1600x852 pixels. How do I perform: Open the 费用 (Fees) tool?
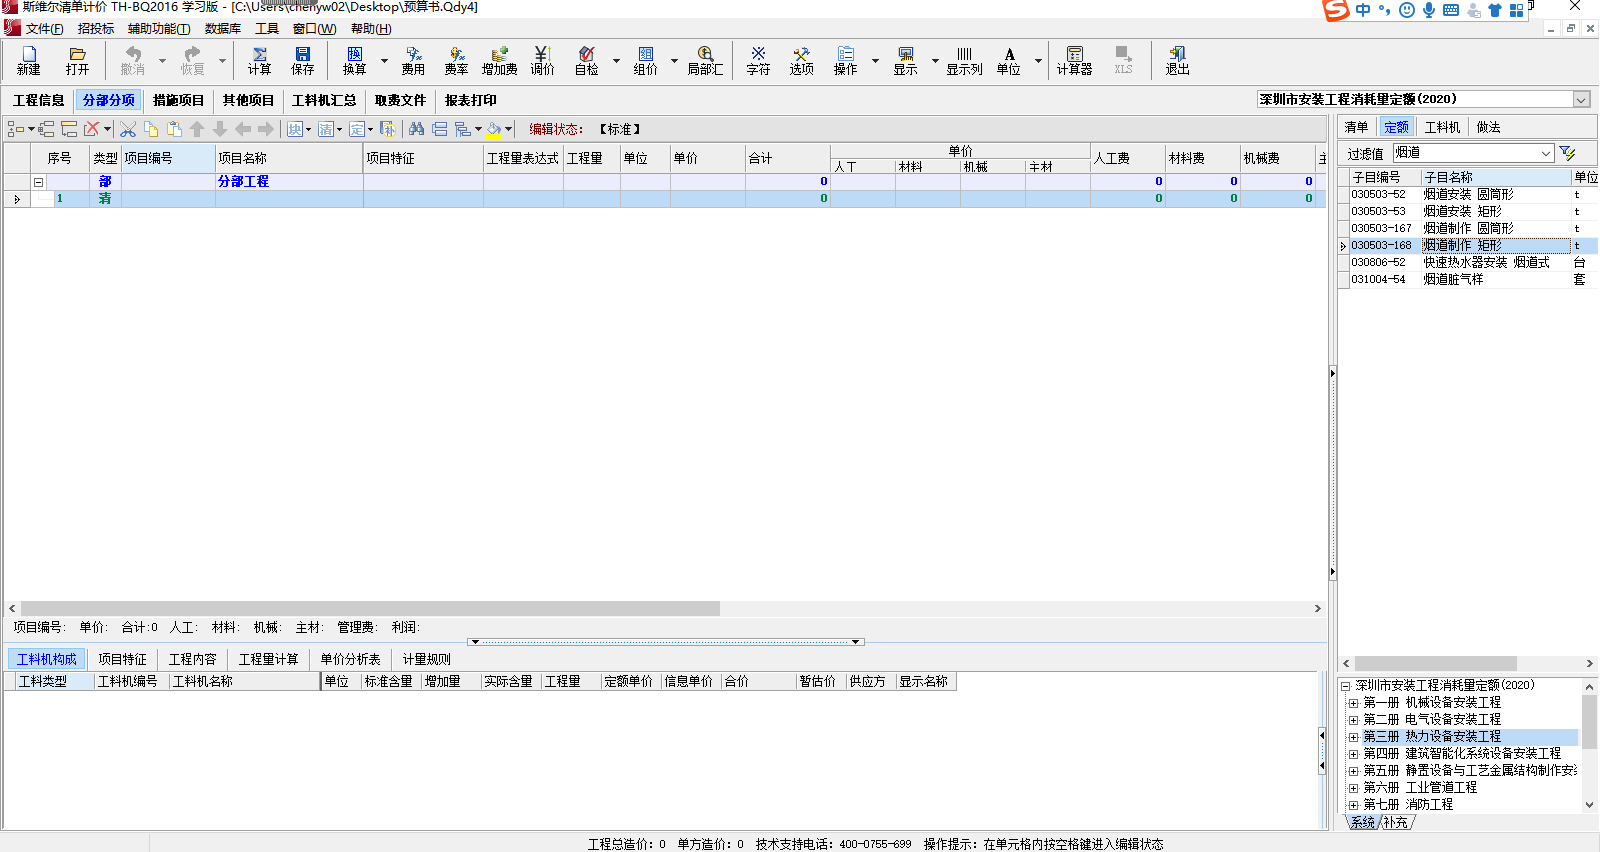(x=413, y=61)
